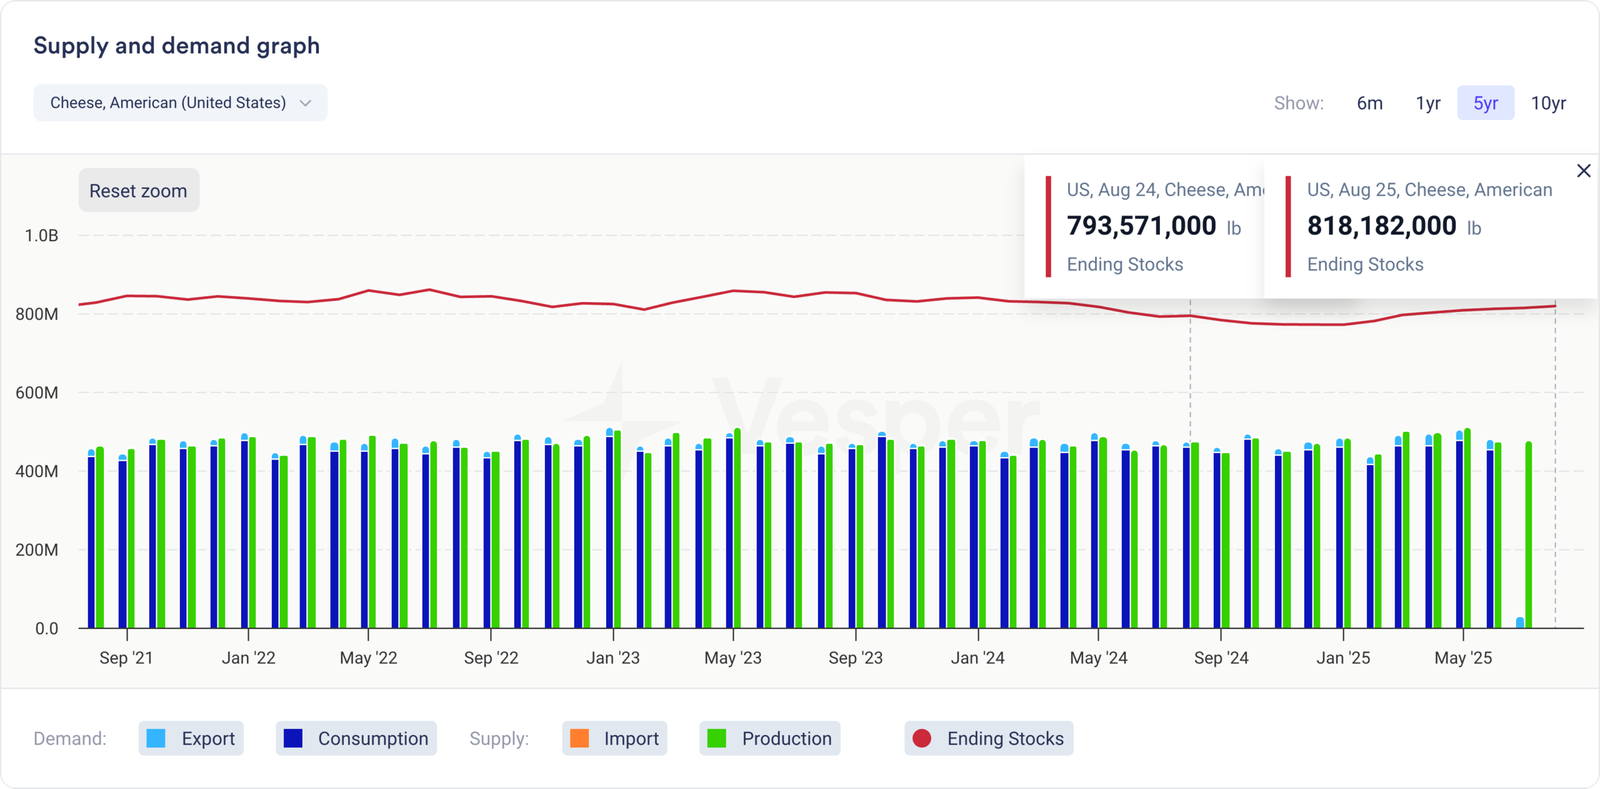Image resolution: width=1600 pixels, height=789 pixels.
Task: Click the orange Import legend square
Action: coord(579,738)
